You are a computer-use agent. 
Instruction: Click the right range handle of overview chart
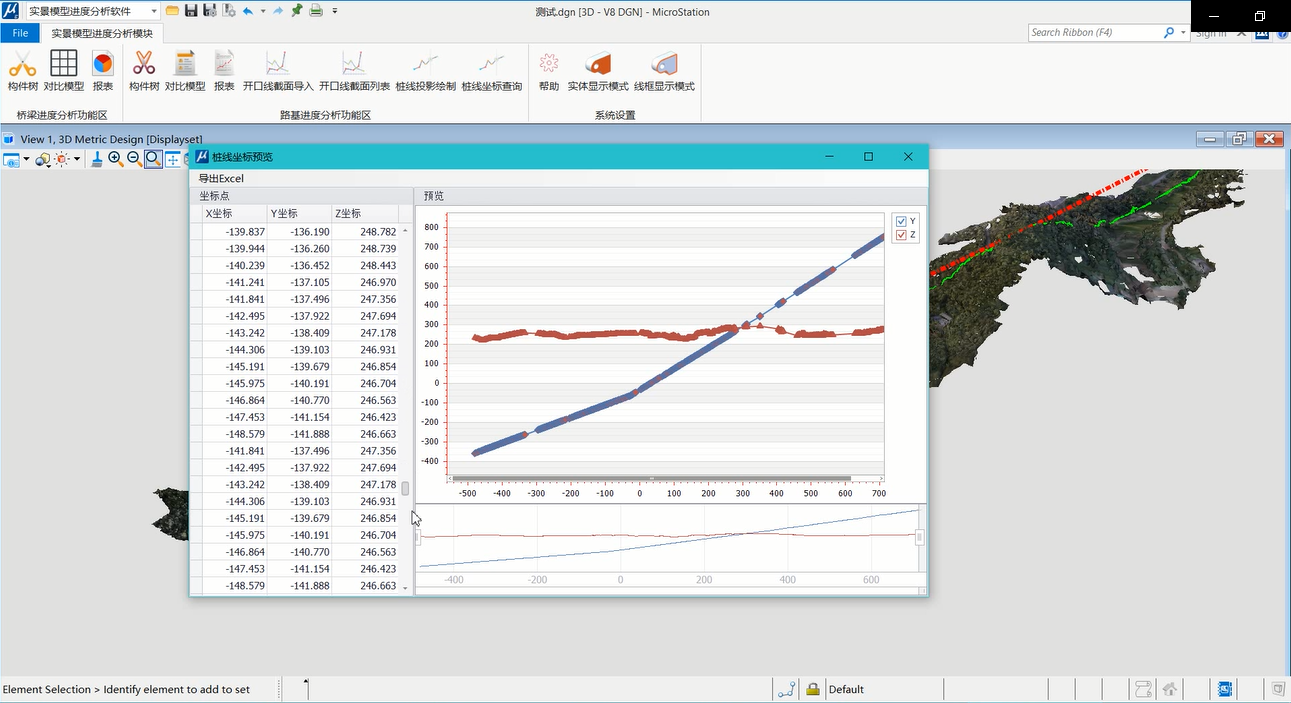pyautogui.click(x=919, y=537)
